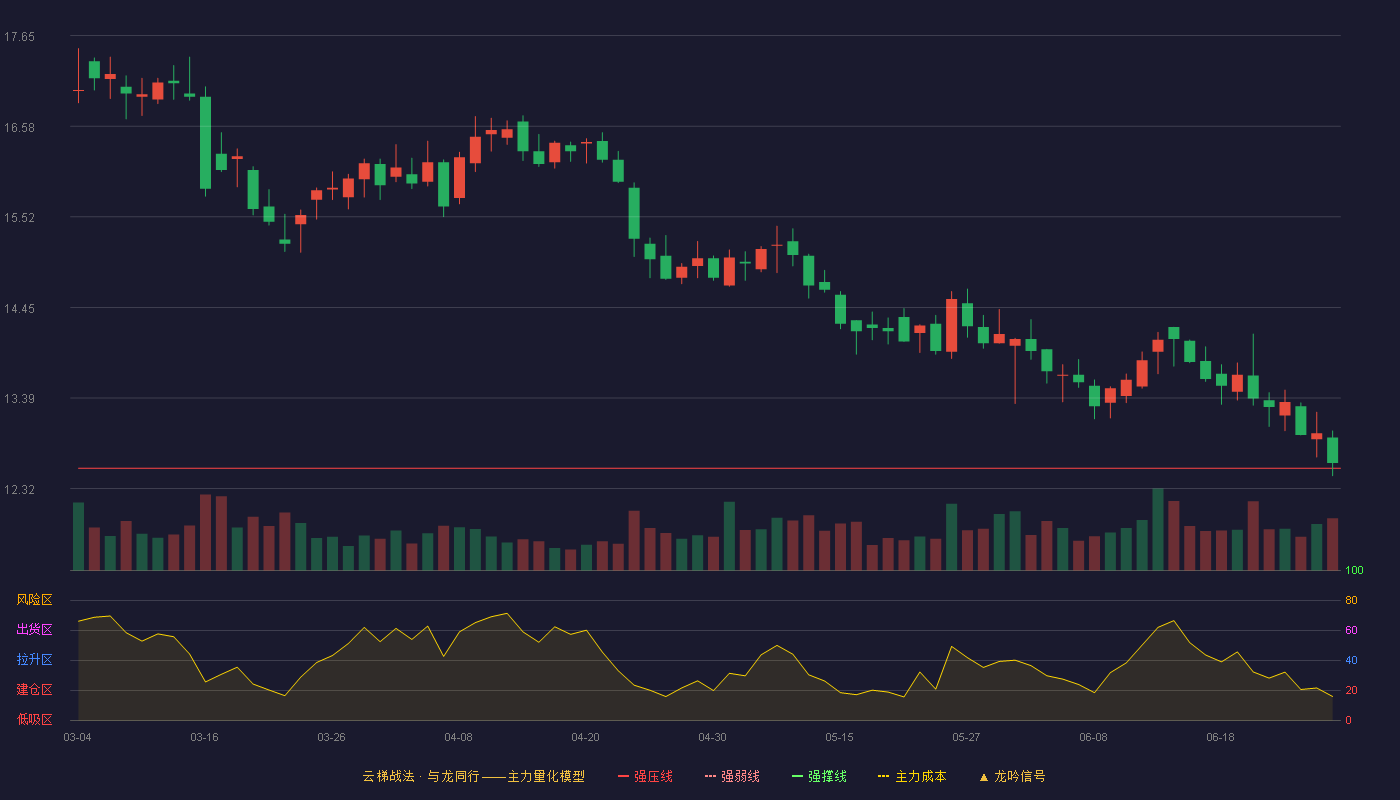
Task: Click the 16.58 price axis label
Action: point(19,127)
